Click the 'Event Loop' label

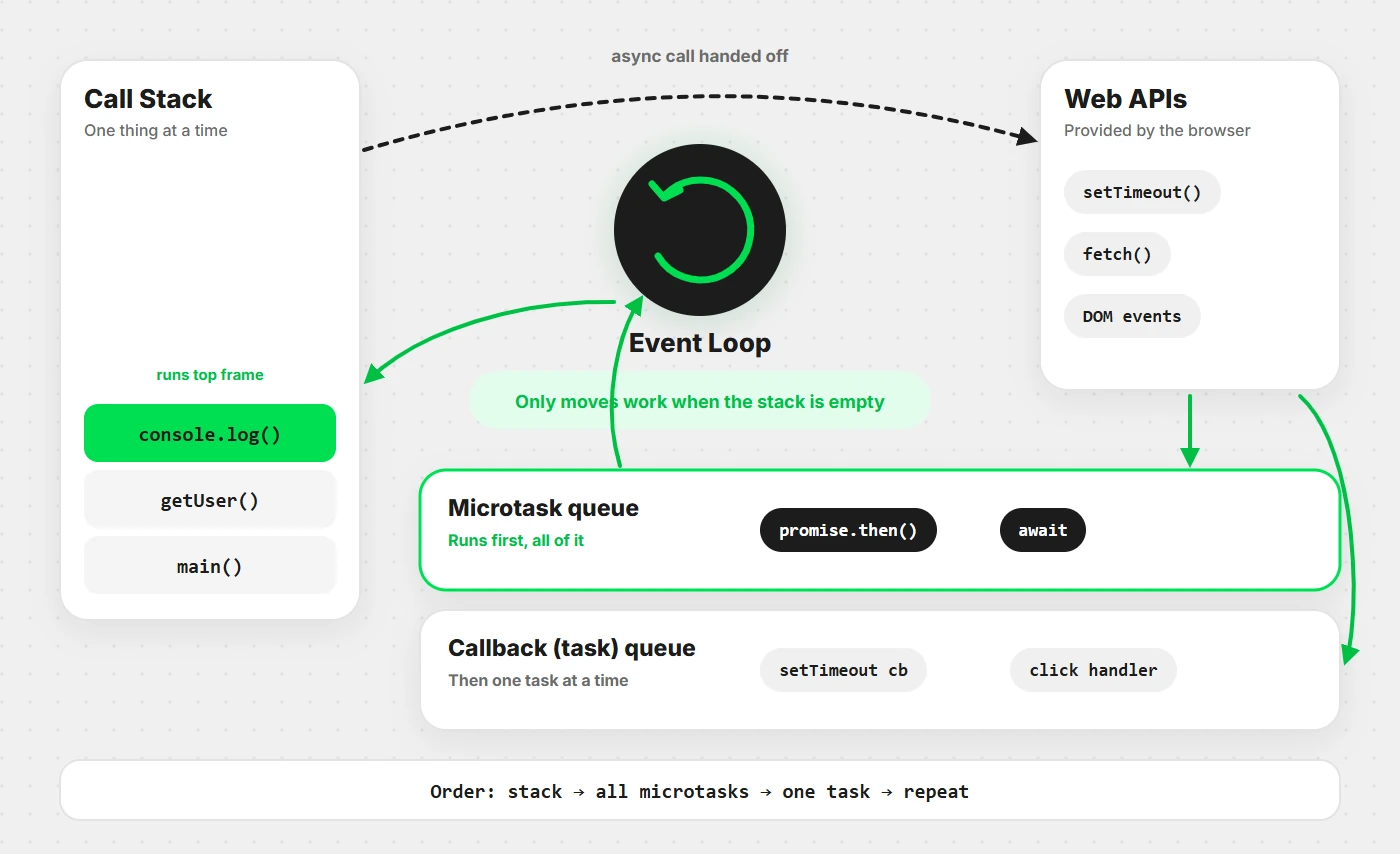pyautogui.click(x=700, y=343)
